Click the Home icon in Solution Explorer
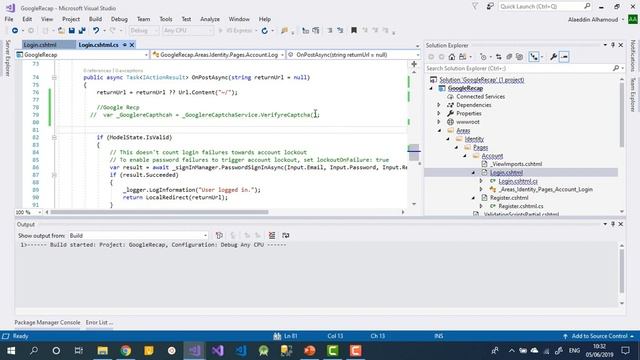The image size is (640, 360). pyautogui.click(x=451, y=57)
